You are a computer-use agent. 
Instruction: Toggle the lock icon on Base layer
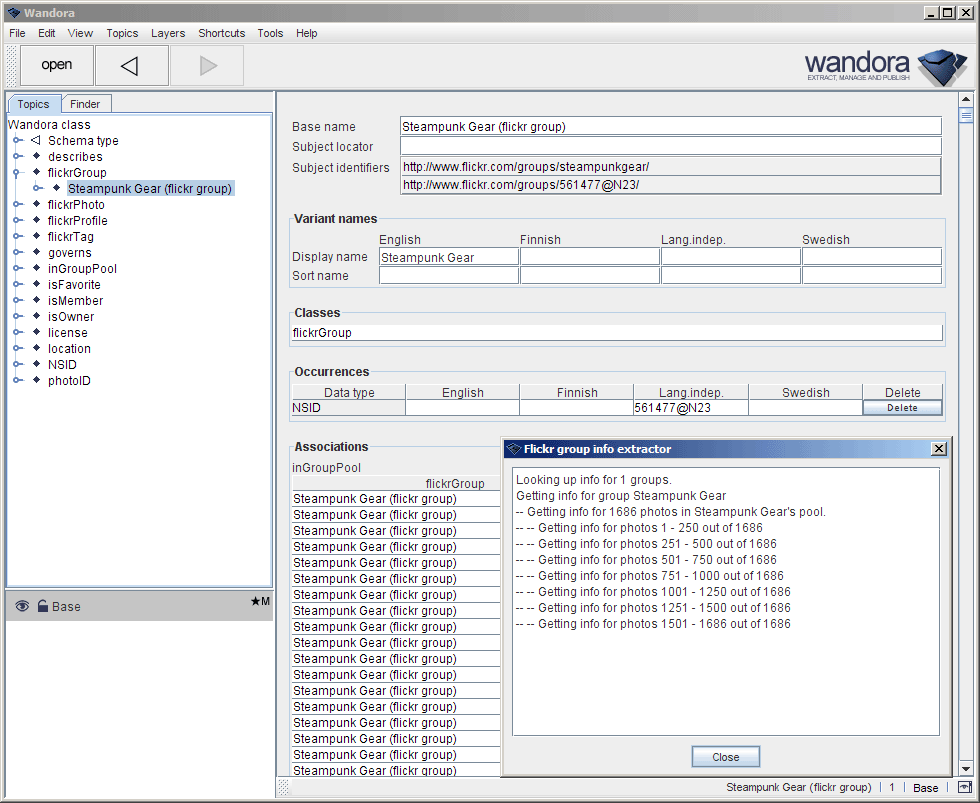click(43, 606)
